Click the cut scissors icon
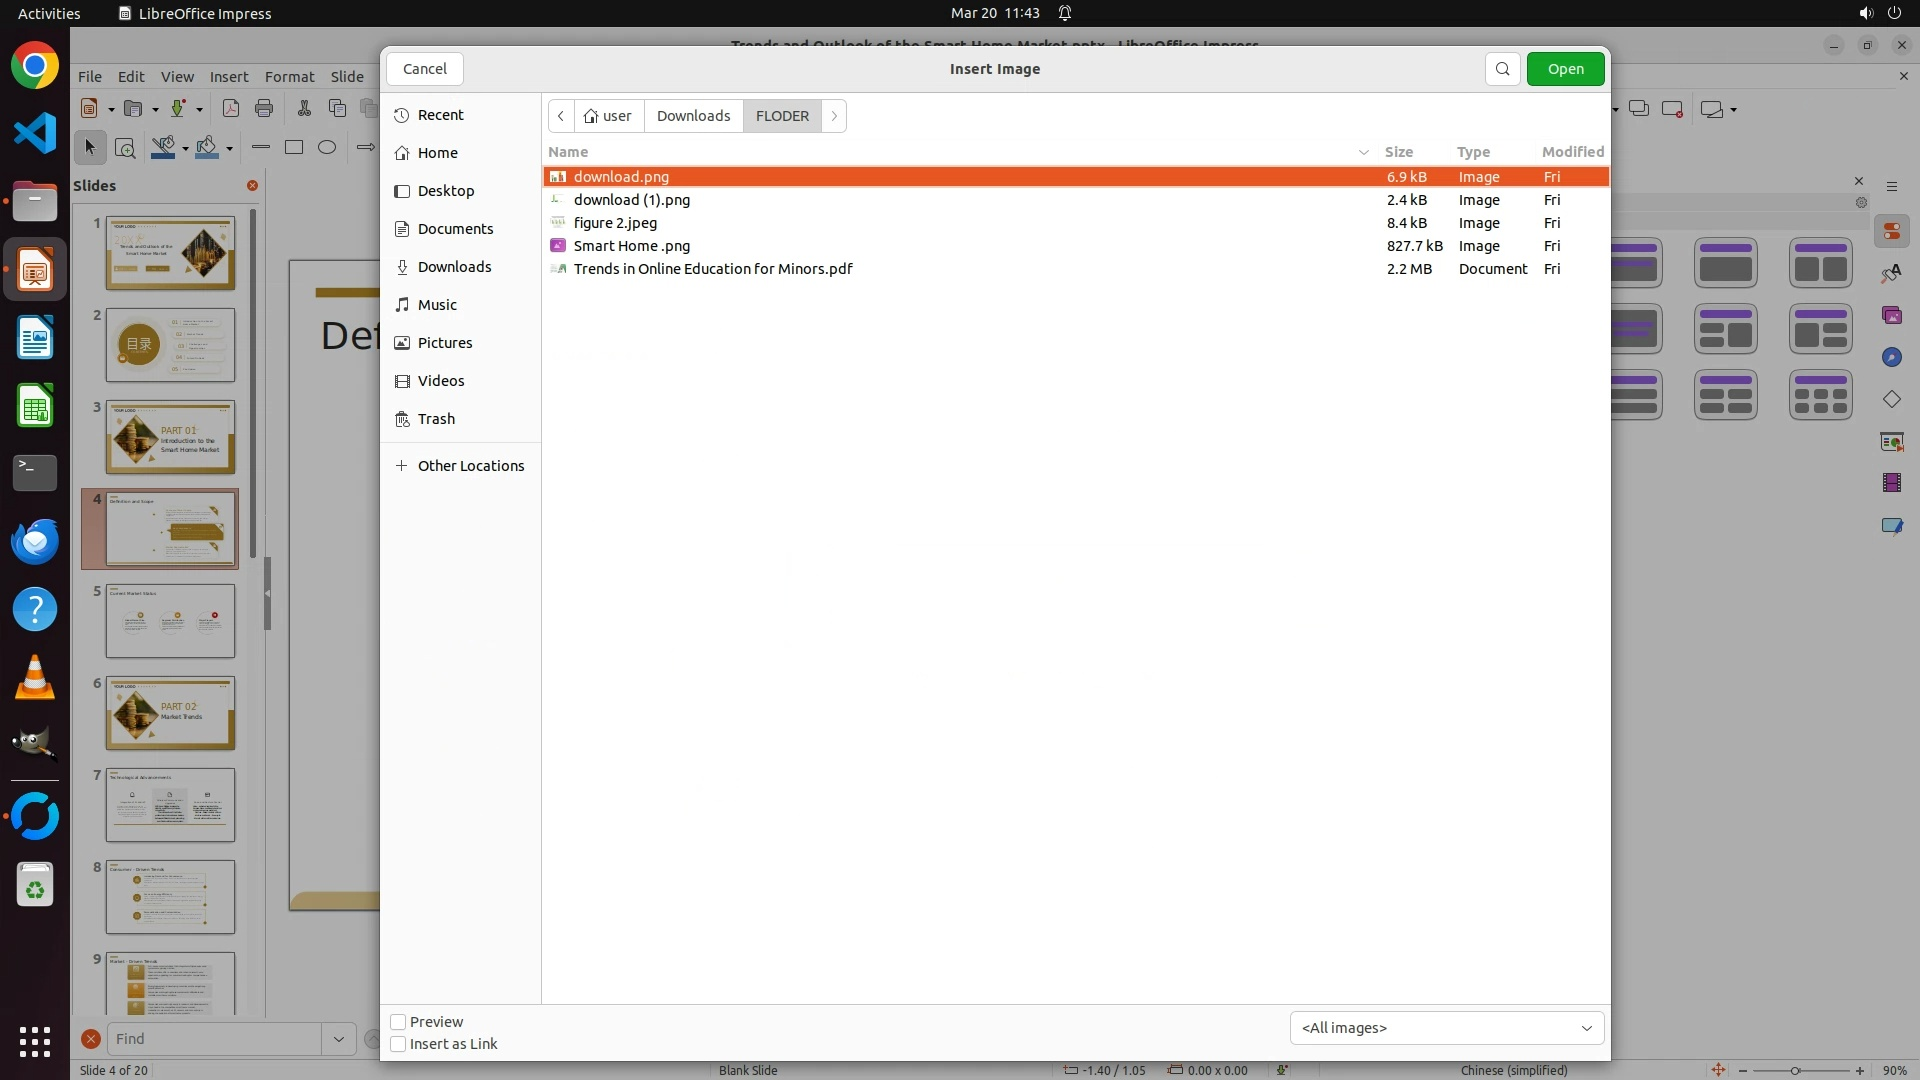Screen dimensions: 1920x1080 (x=304, y=108)
